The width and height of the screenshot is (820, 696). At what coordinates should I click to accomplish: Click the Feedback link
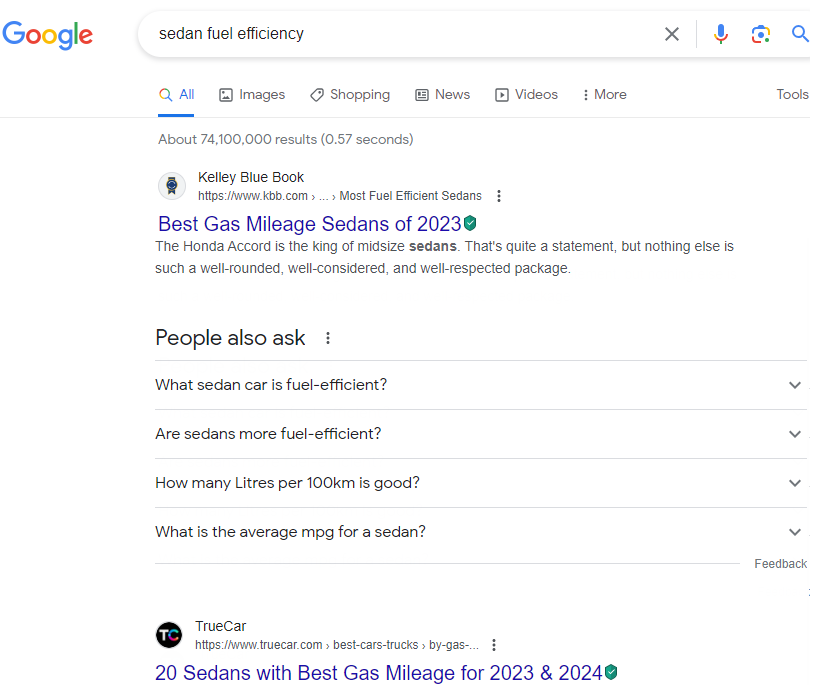(x=780, y=564)
